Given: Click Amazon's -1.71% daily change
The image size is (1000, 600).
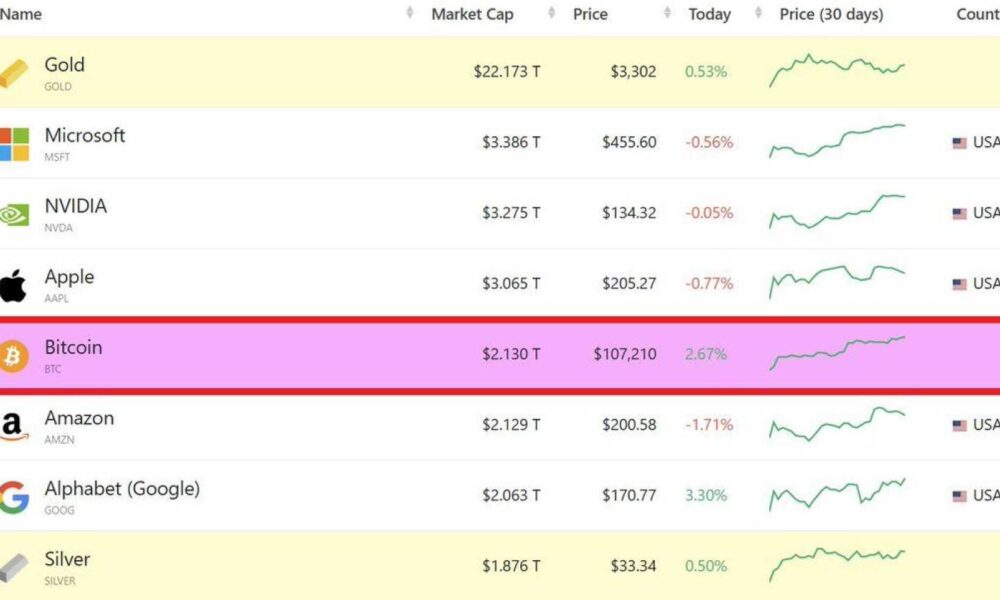Looking at the screenshot, I should click(x=709, y=425).
